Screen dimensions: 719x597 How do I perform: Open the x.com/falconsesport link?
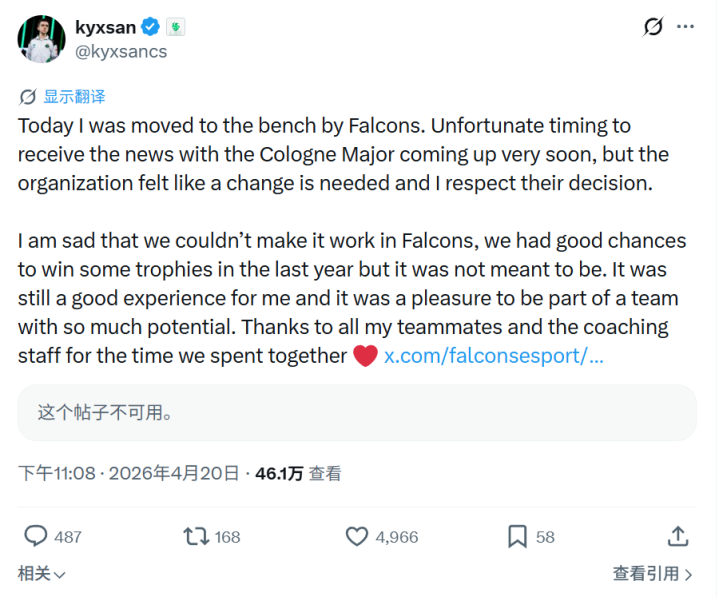493,357
